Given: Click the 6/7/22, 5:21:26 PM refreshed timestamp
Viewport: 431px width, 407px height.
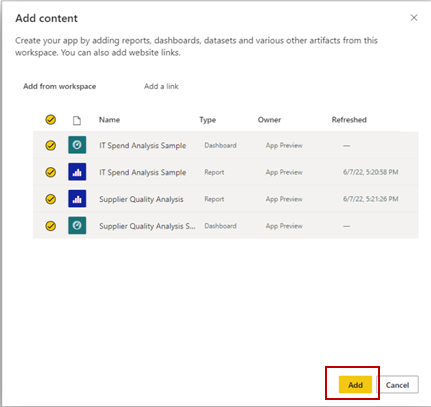Looking at the screenshot, I should 371,199.
